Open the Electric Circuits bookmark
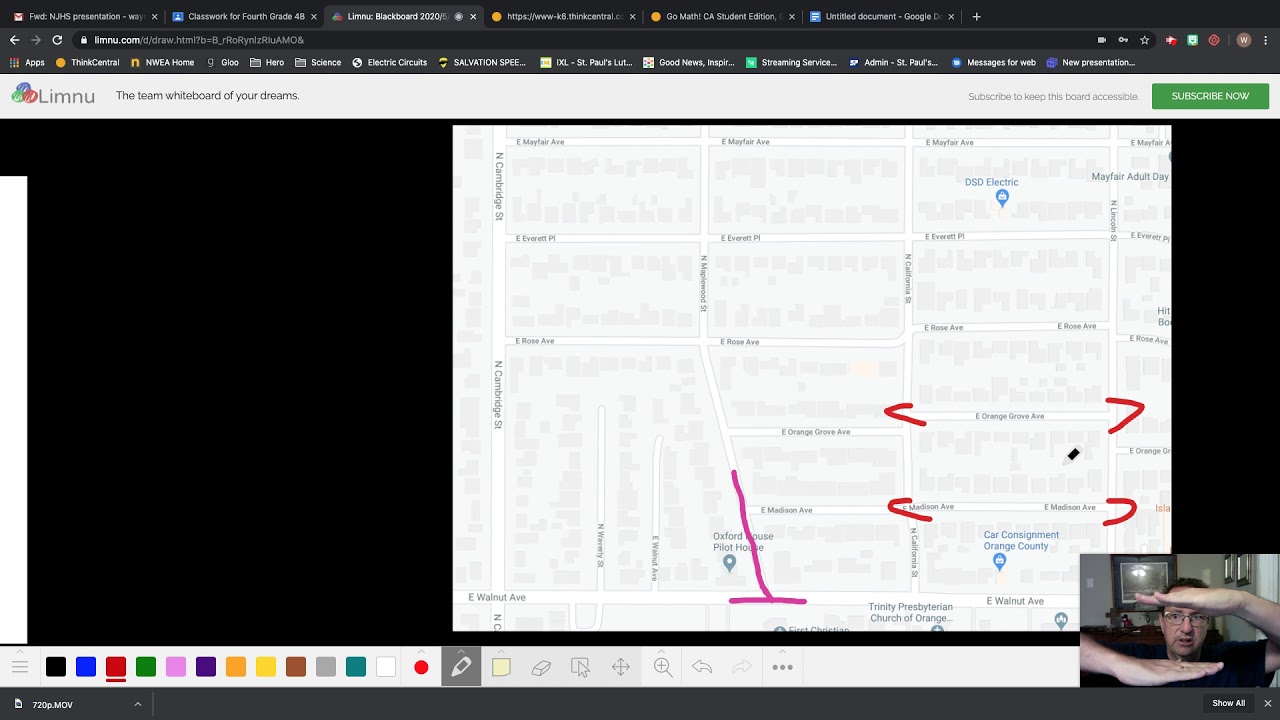 coord(389,62)
